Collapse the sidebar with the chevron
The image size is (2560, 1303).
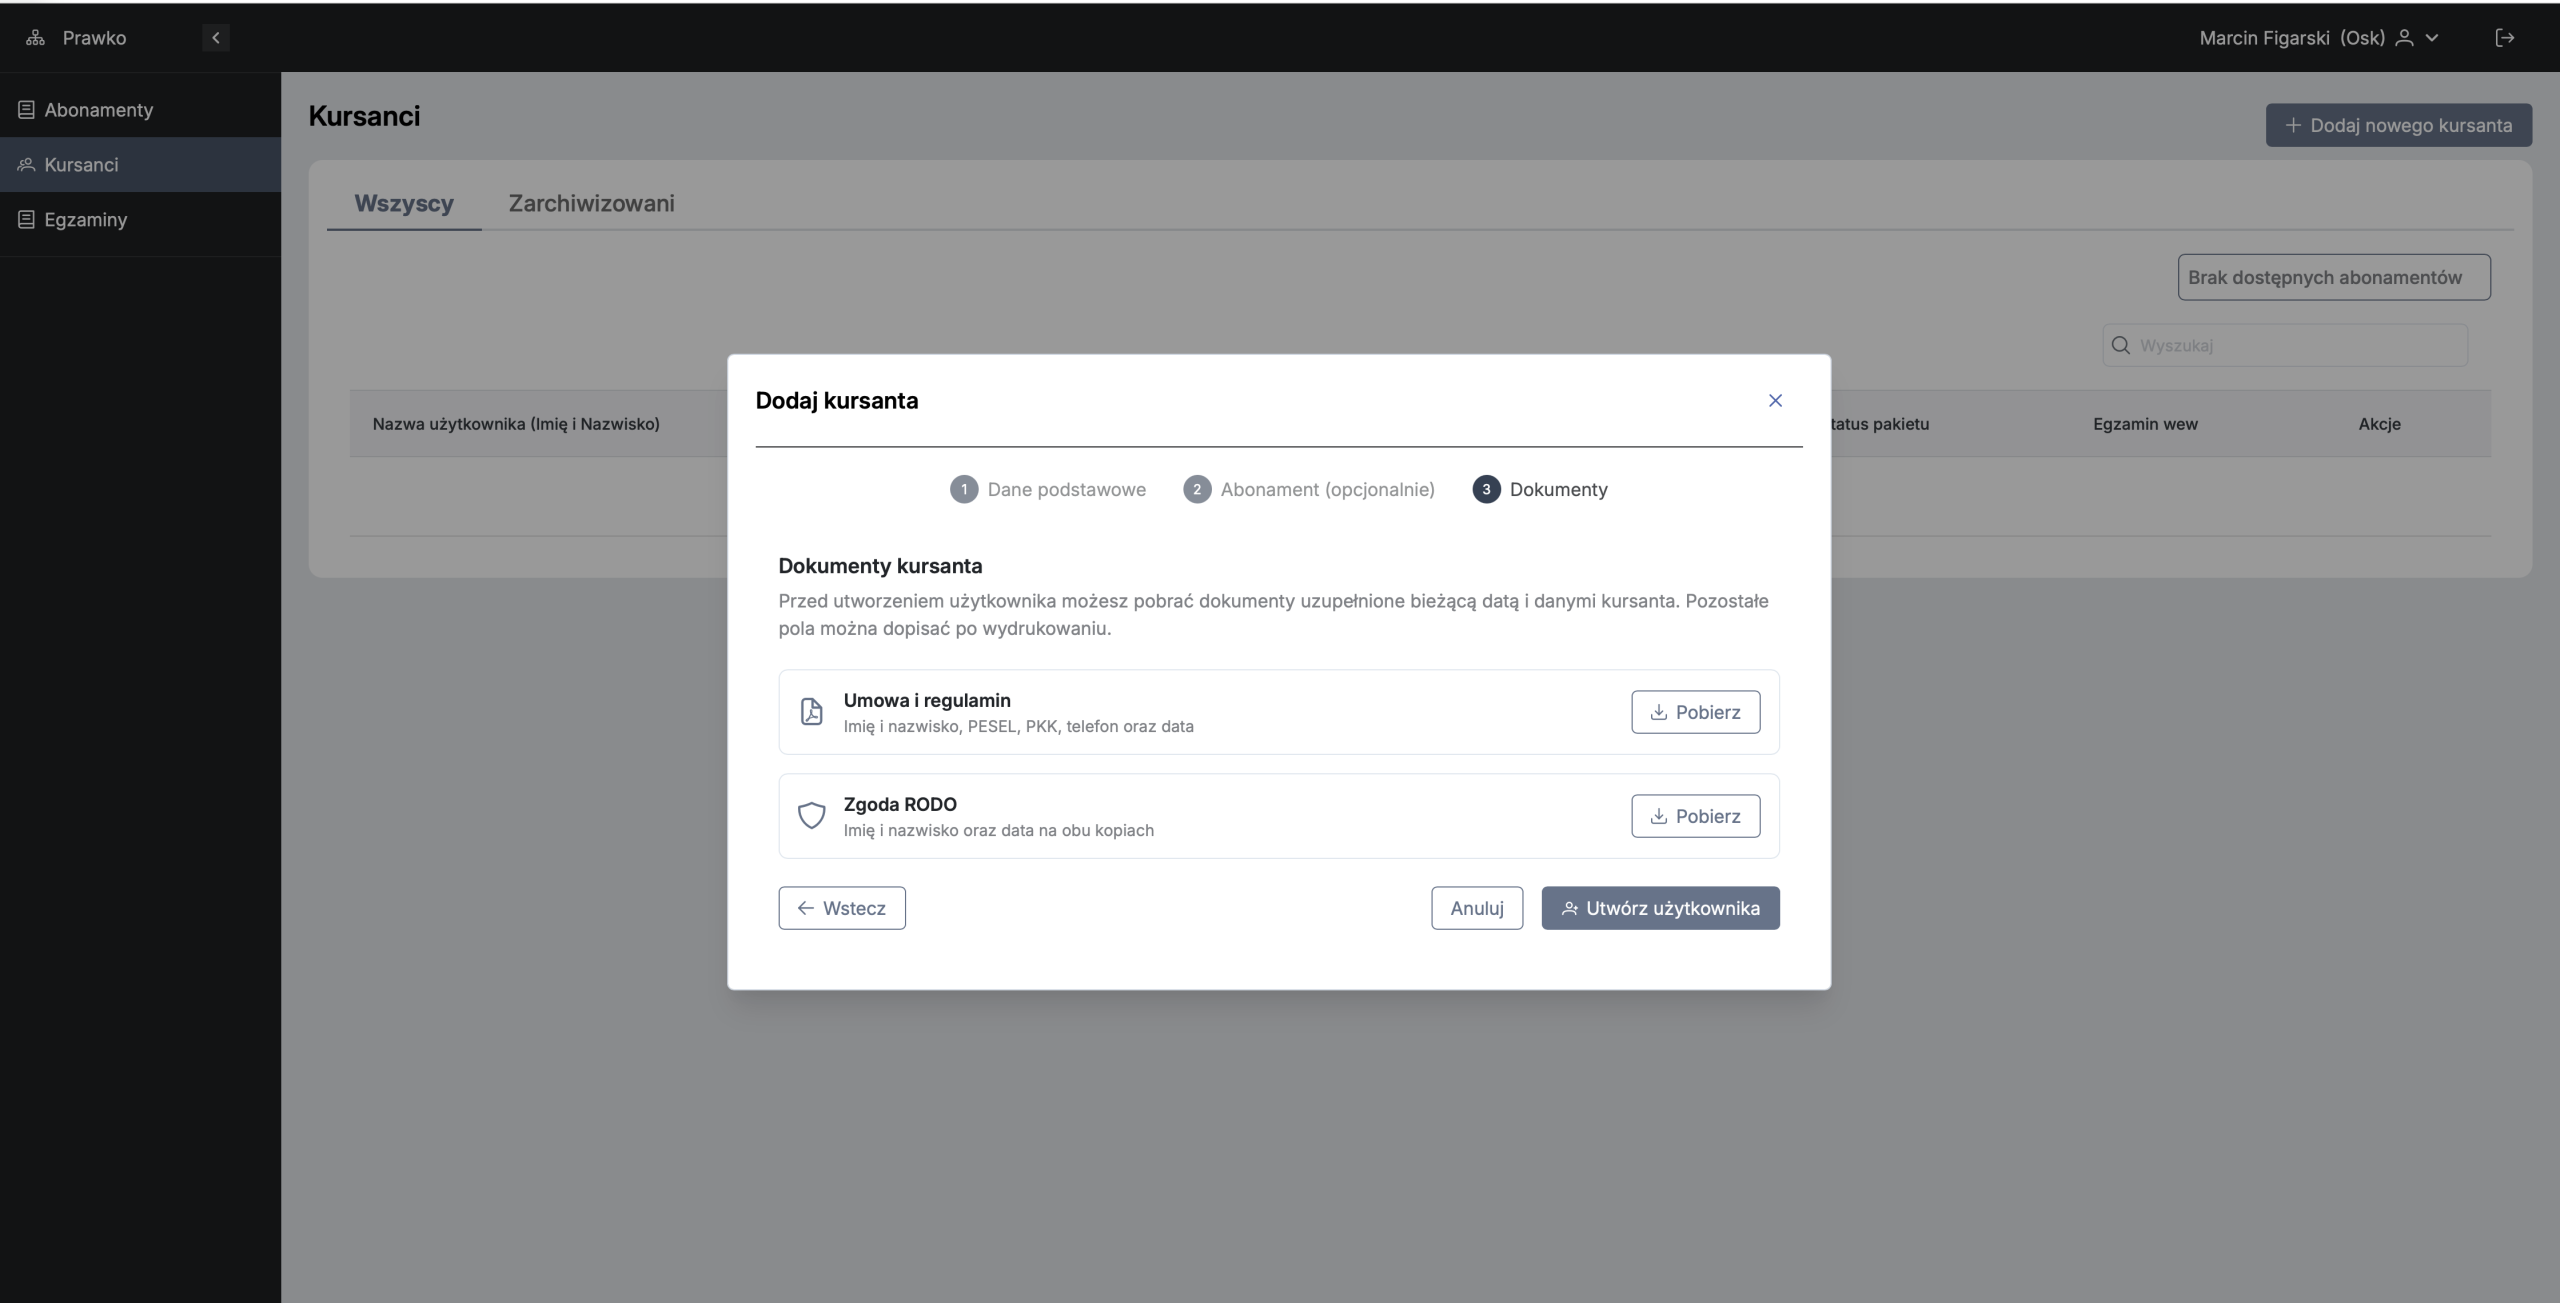tap(215, 38)
